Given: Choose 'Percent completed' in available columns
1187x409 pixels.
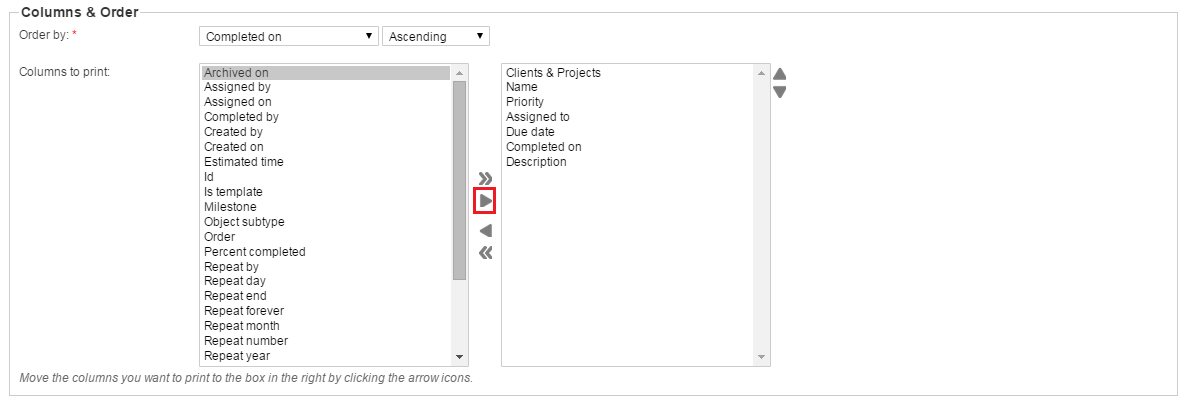Looking at the screenshot, I should (x=255, y=252).
